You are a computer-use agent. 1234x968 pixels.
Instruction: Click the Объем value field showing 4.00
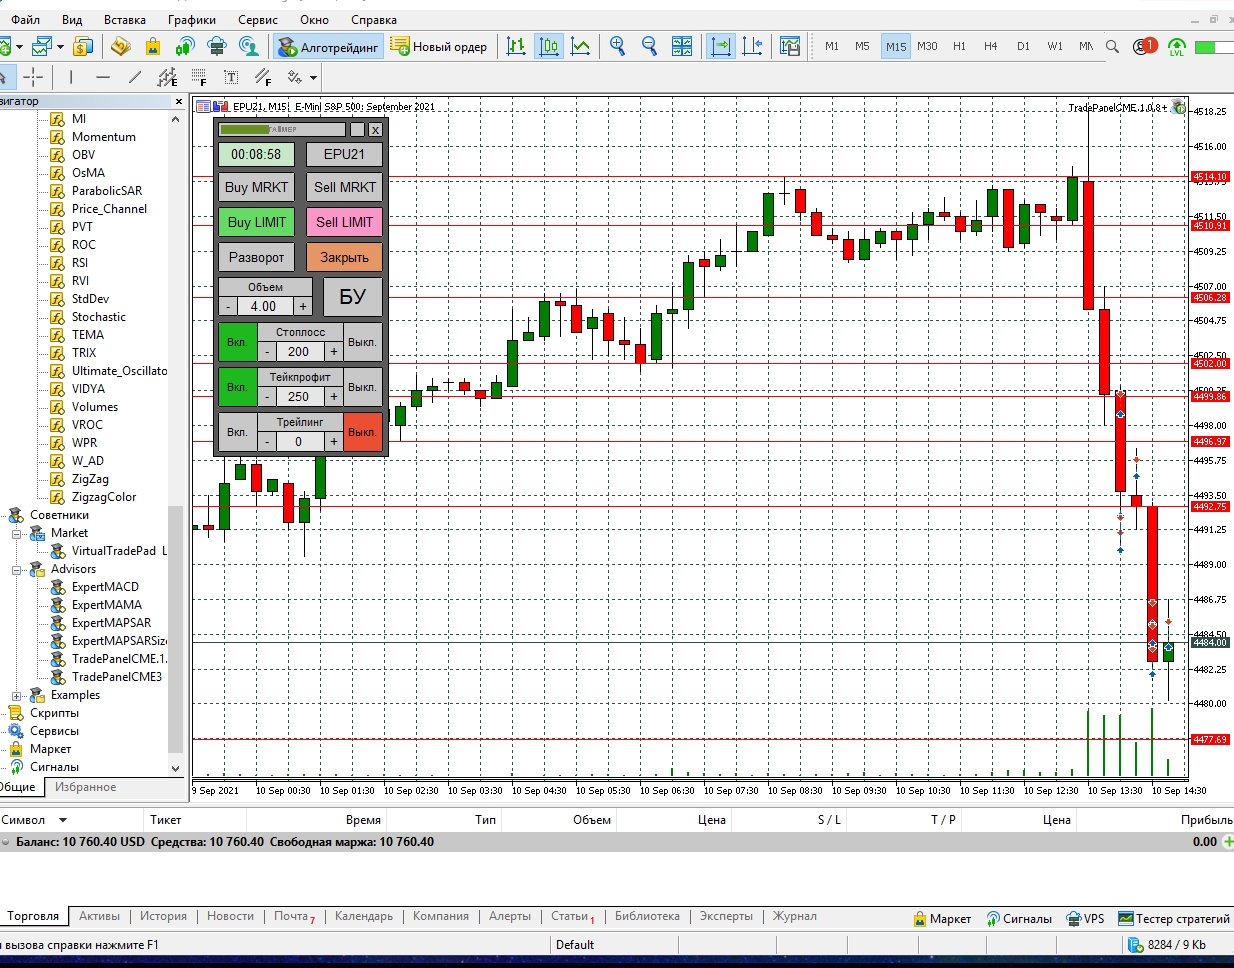click(264, 307)
